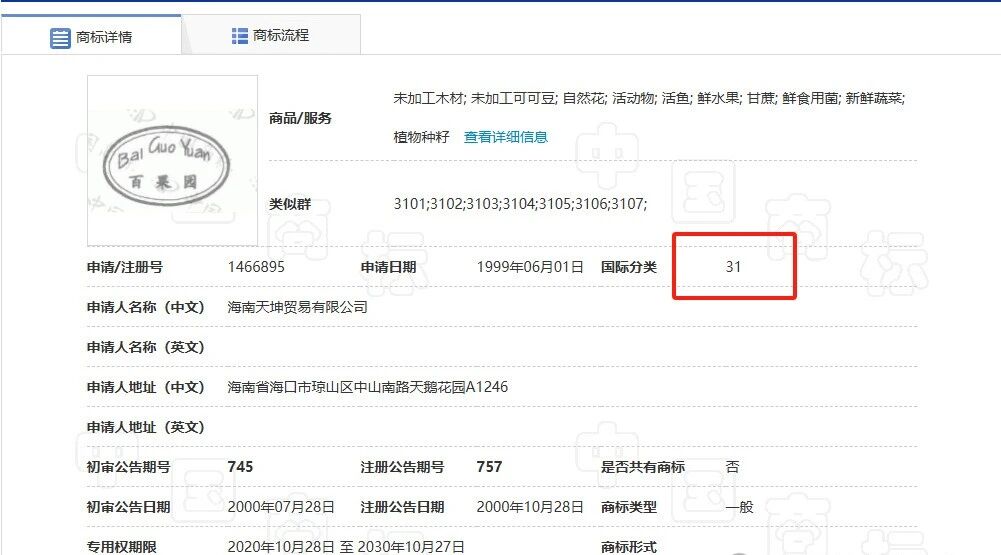This screenshot has width=1001, height=555.
Task: Click the registration announcement date 2000年10月28日
Action: (x=530, y=507)
